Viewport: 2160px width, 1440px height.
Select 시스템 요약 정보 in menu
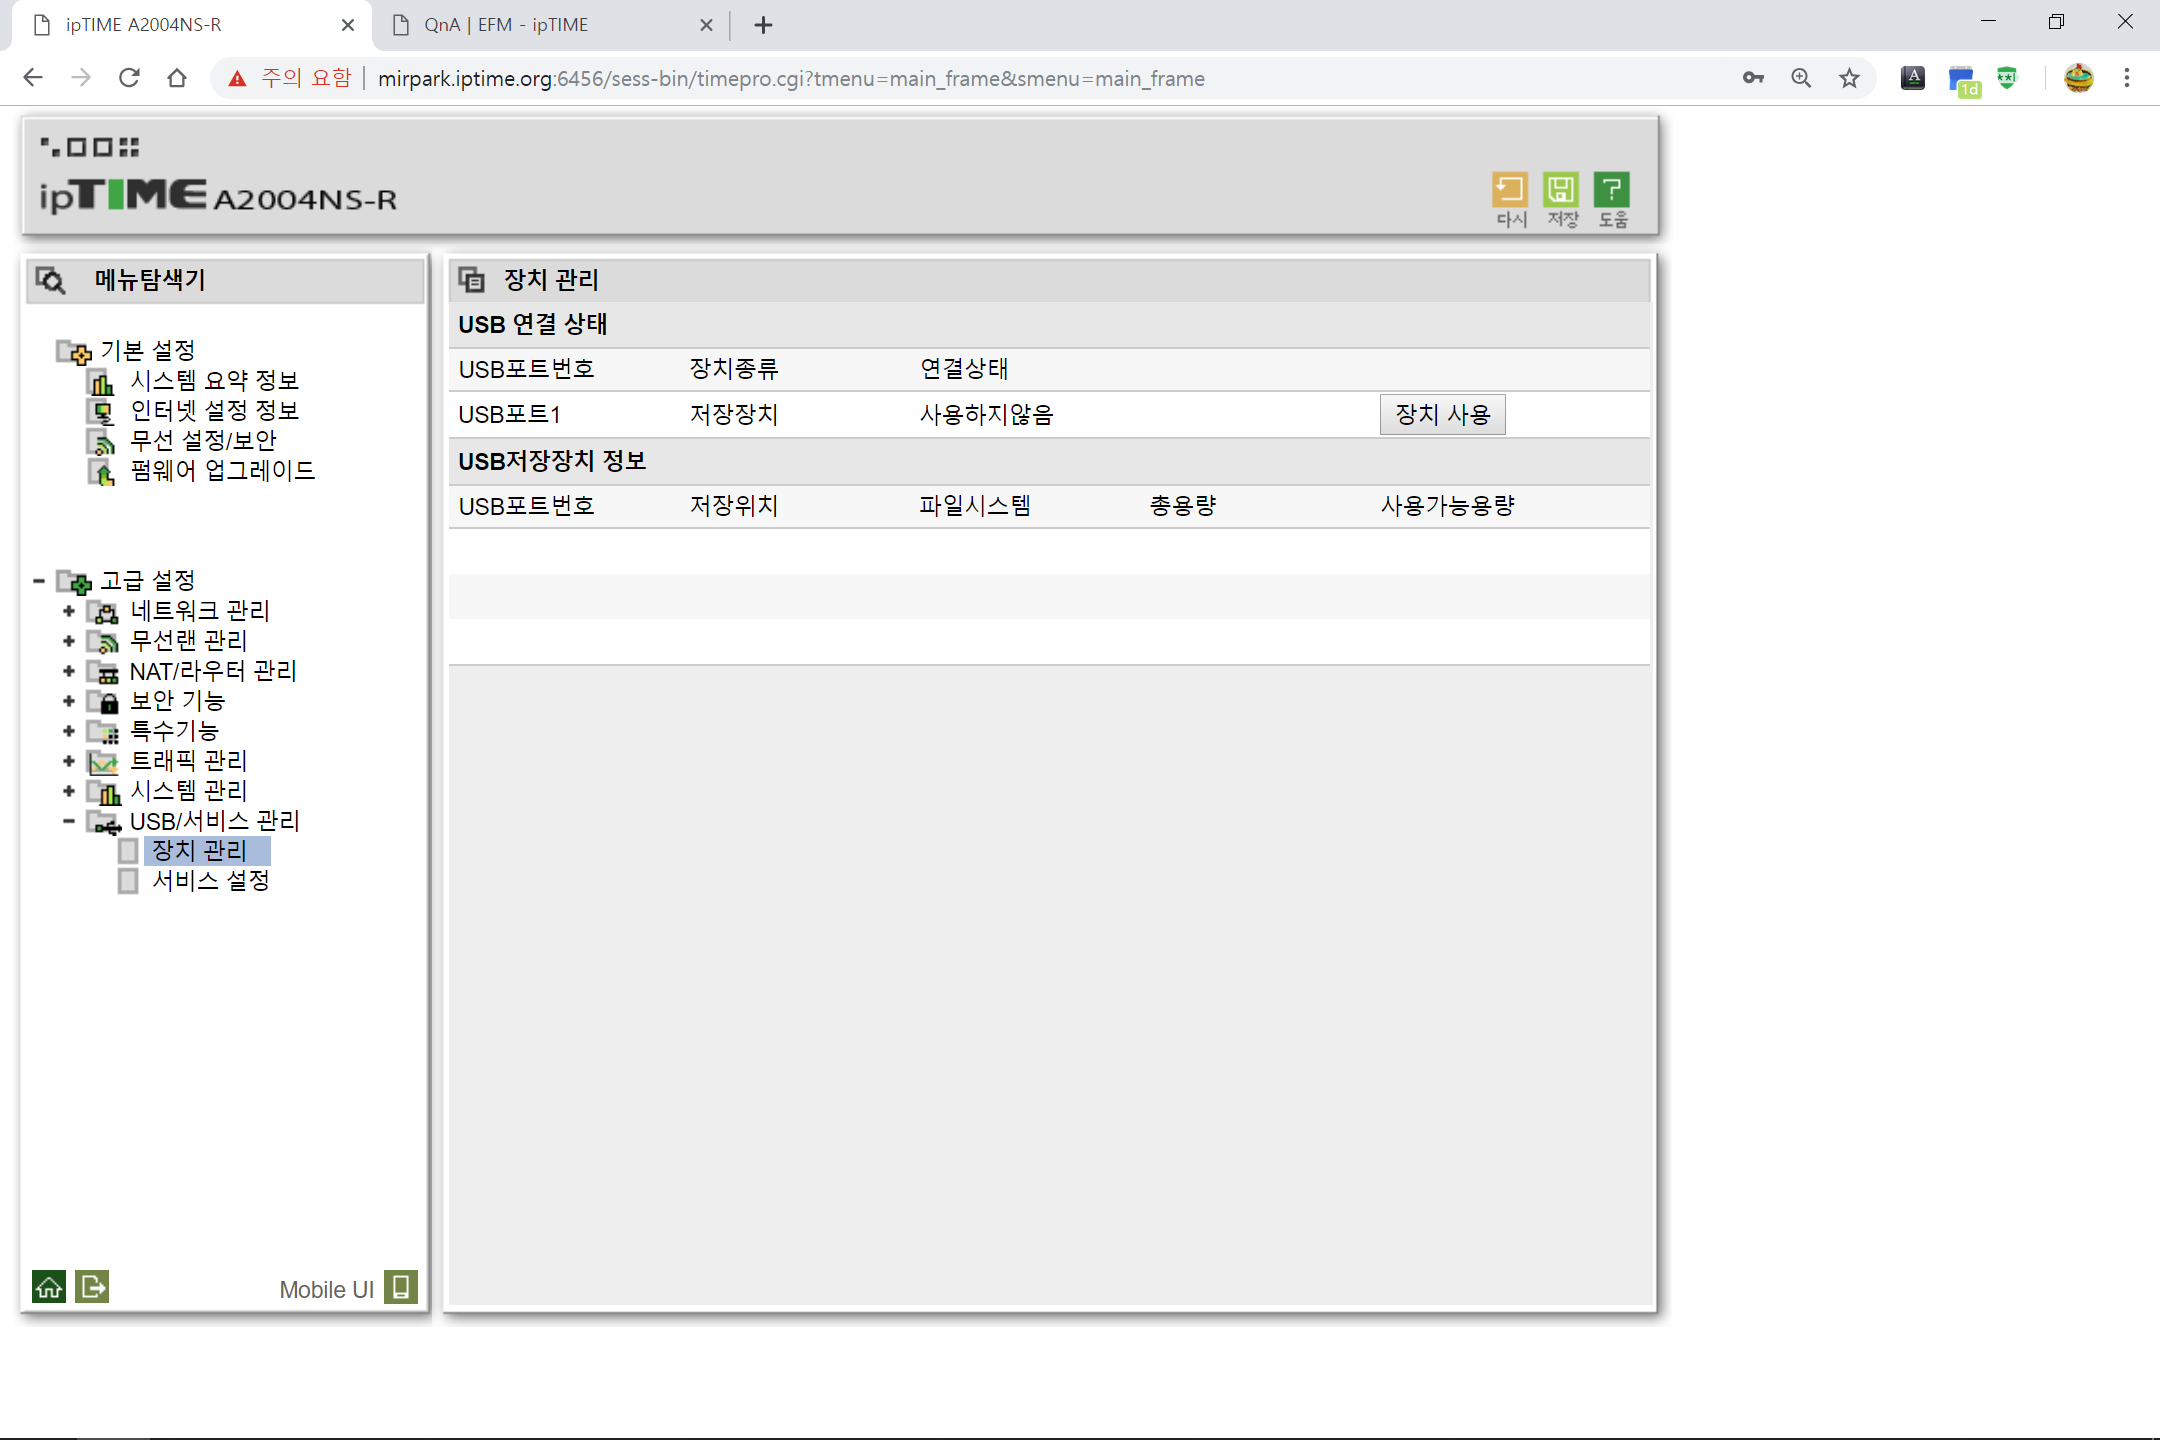tap(215, 381)
